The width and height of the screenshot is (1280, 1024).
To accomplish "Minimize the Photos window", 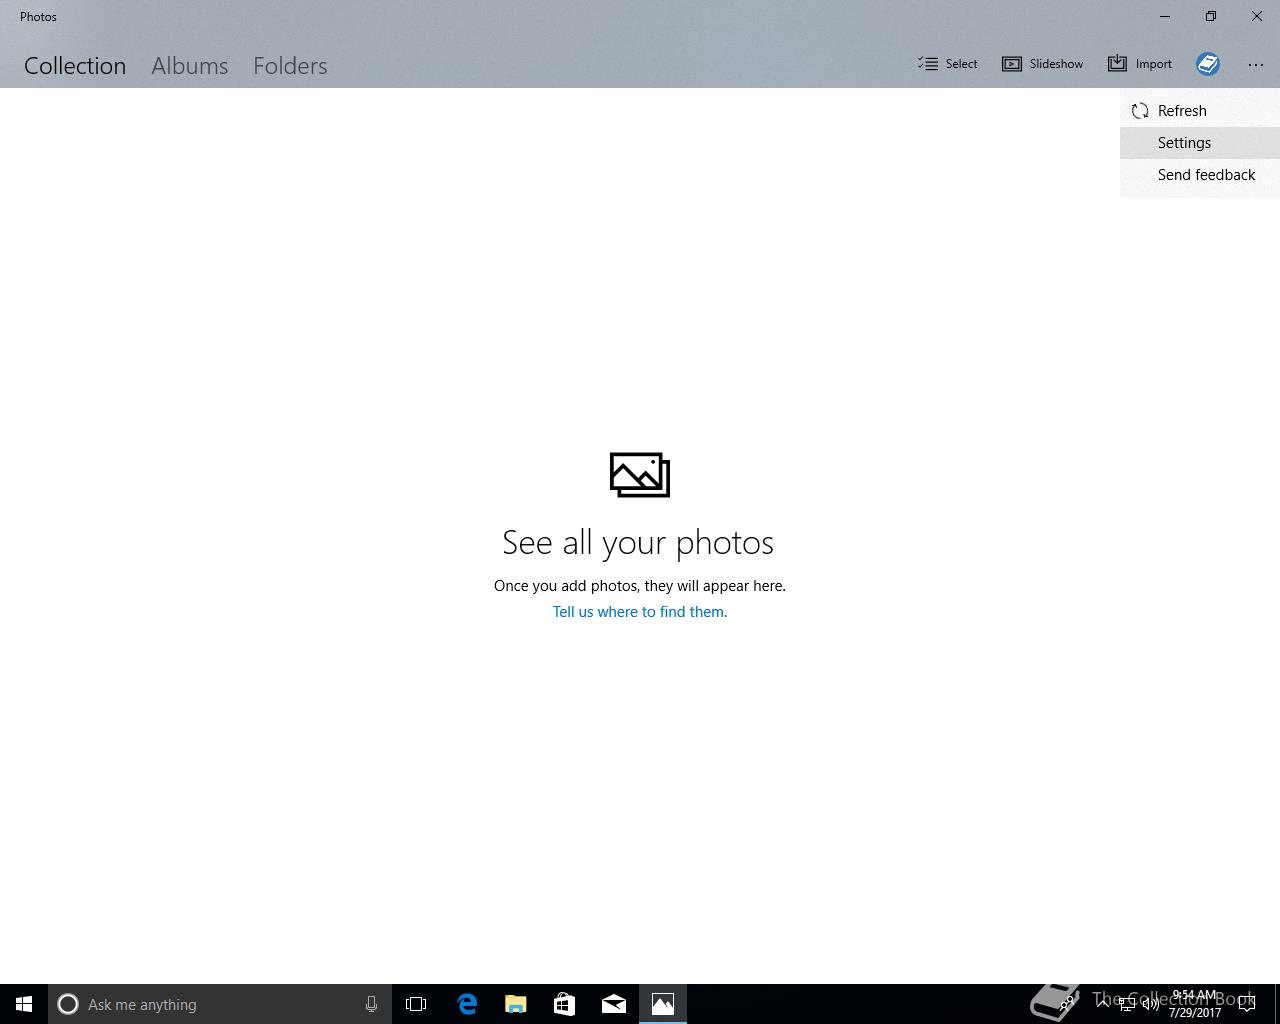I will coord(1165,16).
